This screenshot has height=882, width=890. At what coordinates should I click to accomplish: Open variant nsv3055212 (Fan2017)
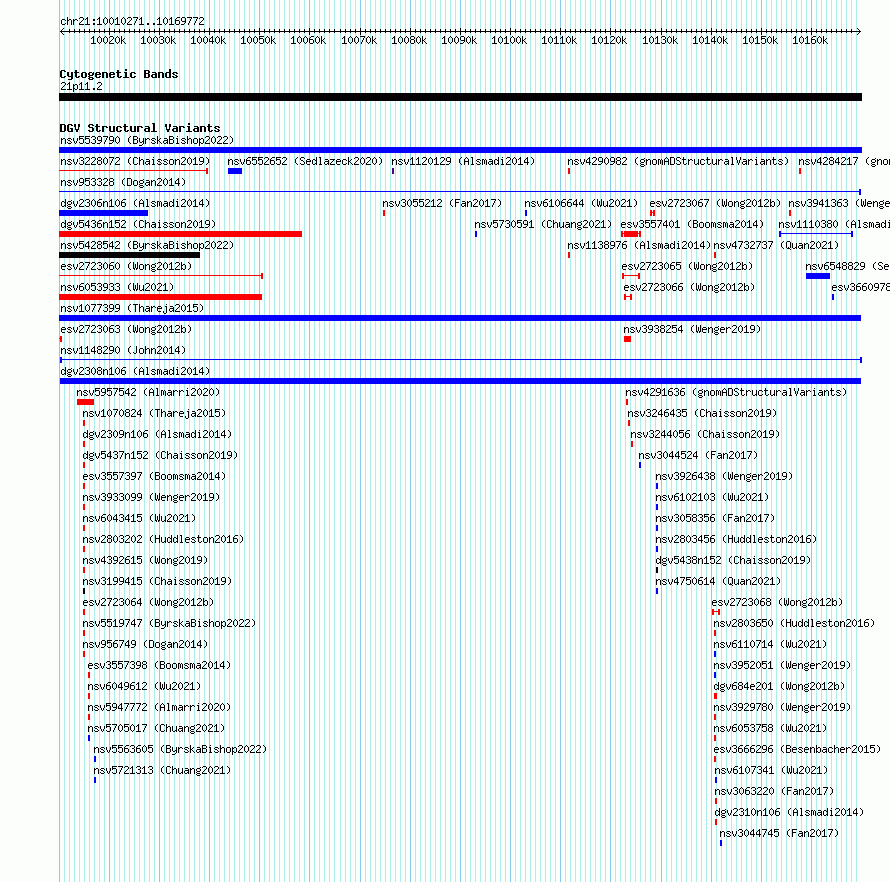pyautogui.click(x=442, y=203)
